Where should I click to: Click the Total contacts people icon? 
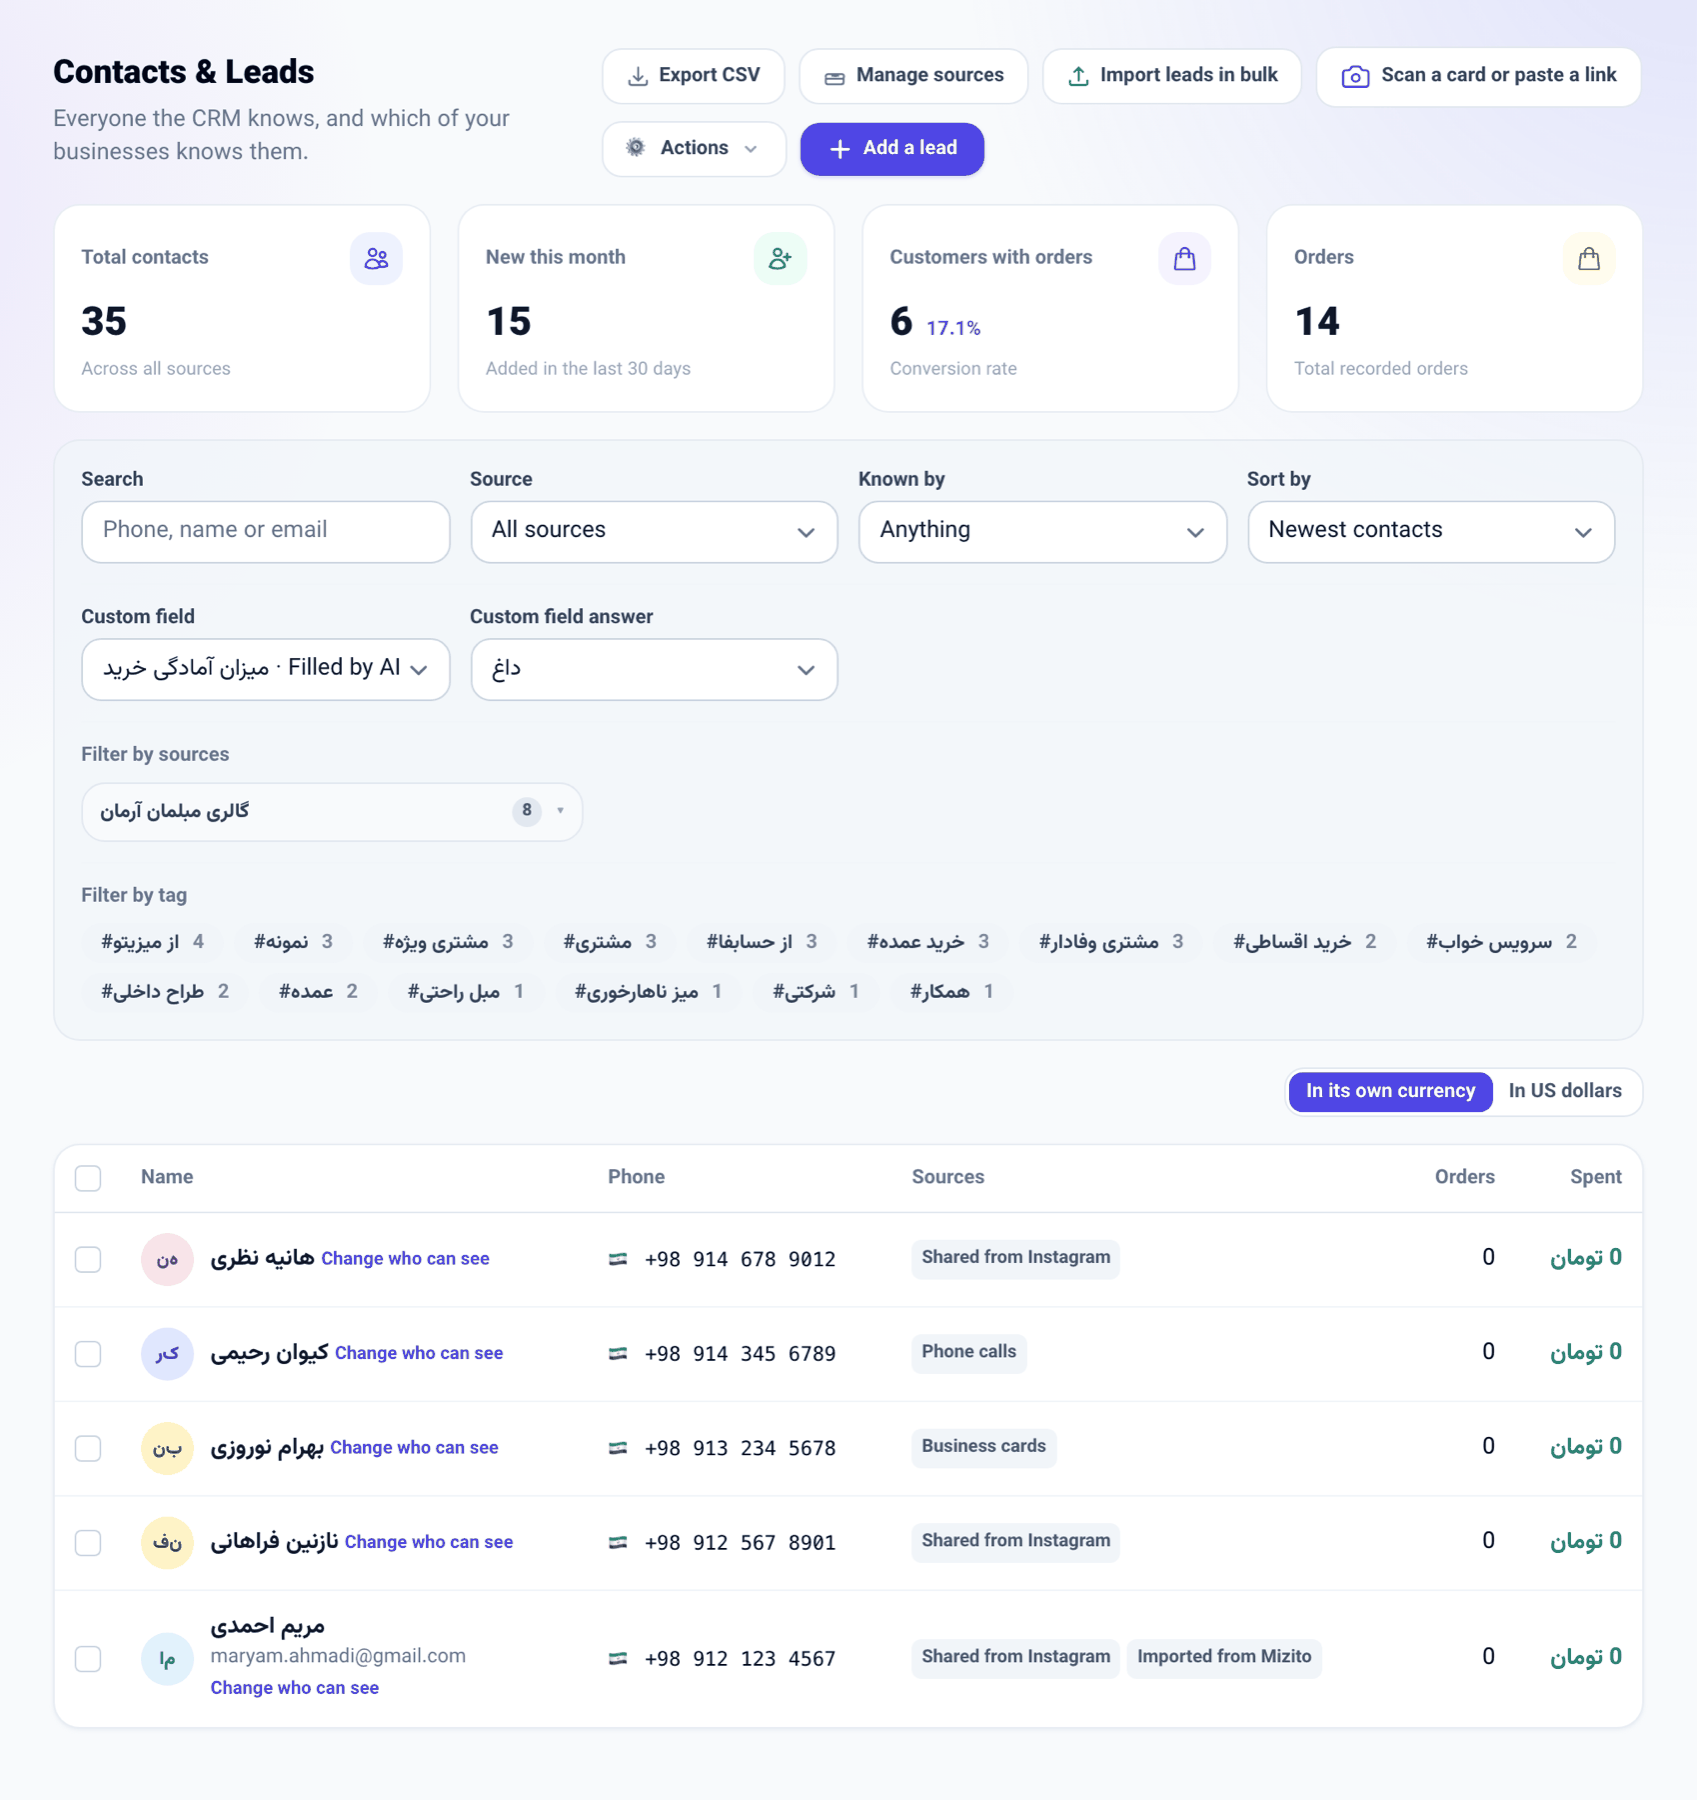(x=376, y=259)
